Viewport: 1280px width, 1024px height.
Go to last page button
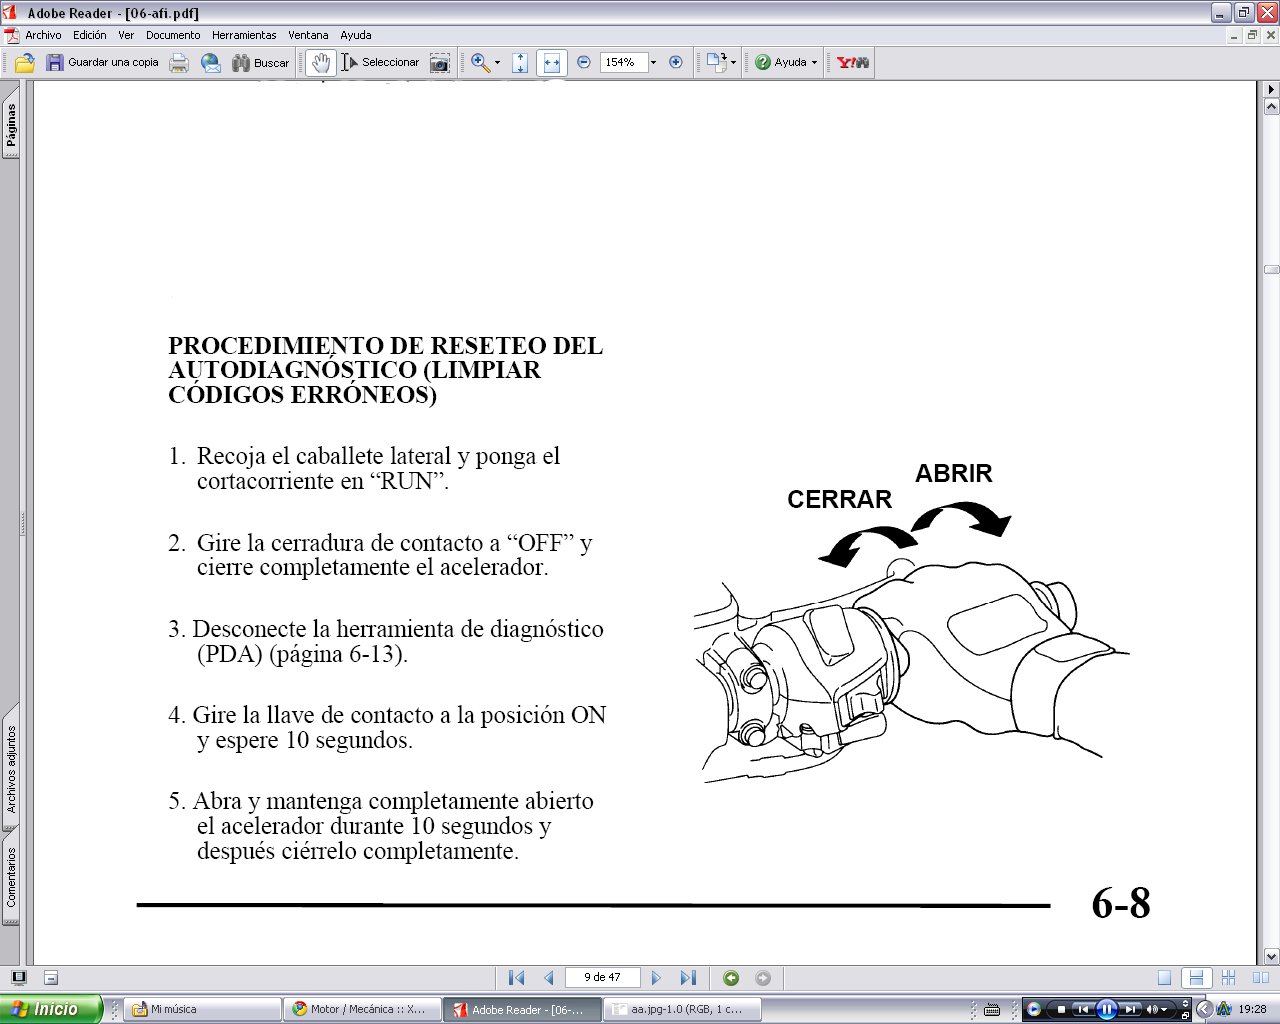(x=688, y=978)
